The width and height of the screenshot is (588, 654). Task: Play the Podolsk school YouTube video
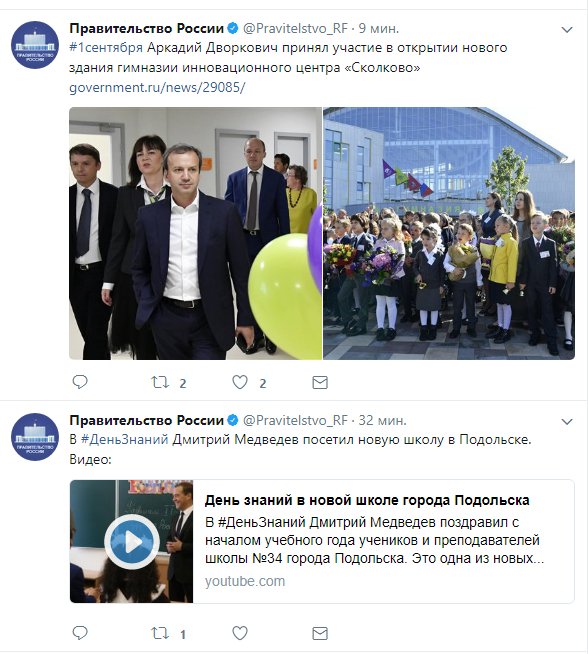[131, 541]
